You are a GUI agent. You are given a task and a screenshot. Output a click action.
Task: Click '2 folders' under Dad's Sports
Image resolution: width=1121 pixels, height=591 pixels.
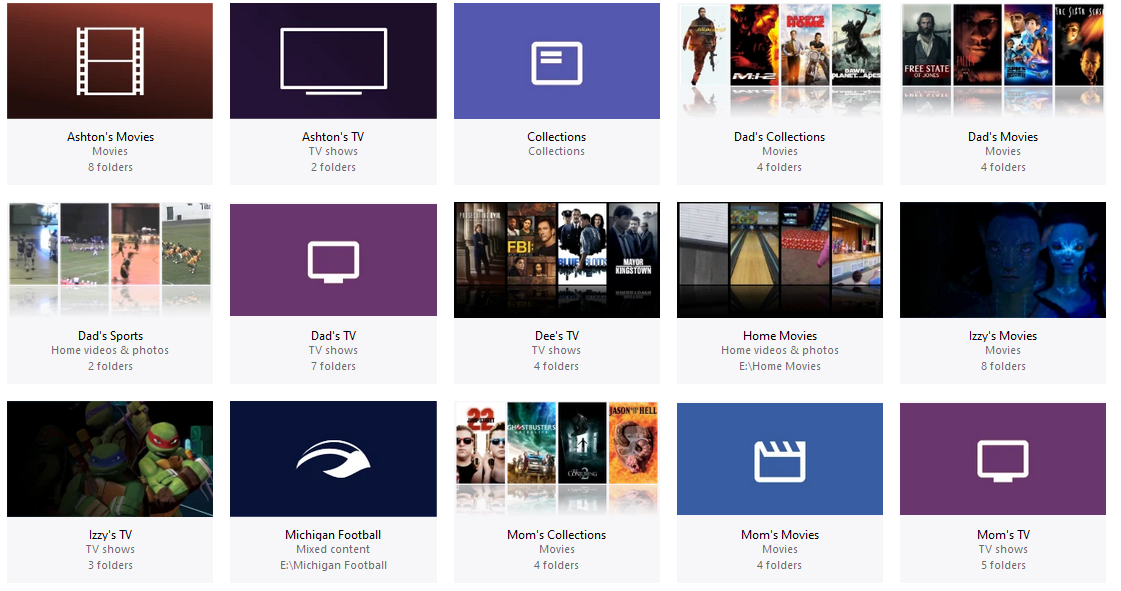pos(110,366)
